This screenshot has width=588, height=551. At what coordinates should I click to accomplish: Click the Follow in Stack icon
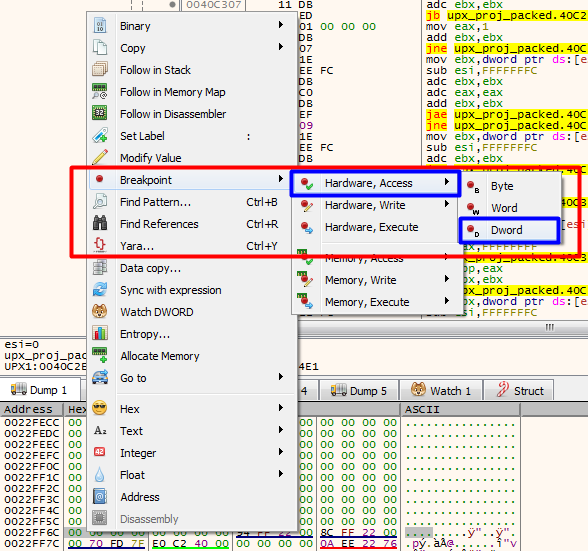click(x=100, y=70)
